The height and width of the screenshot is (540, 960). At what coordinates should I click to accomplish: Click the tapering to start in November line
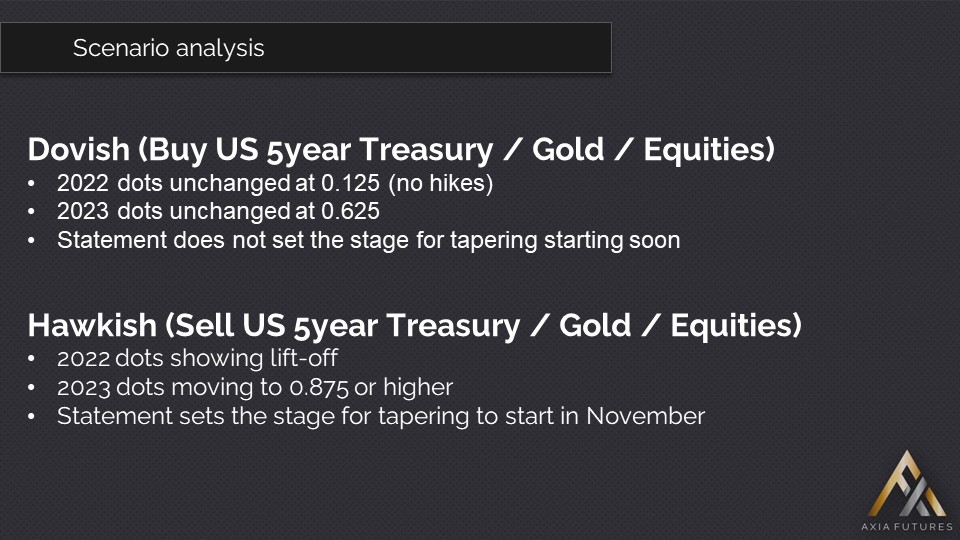tap(380, 416)
